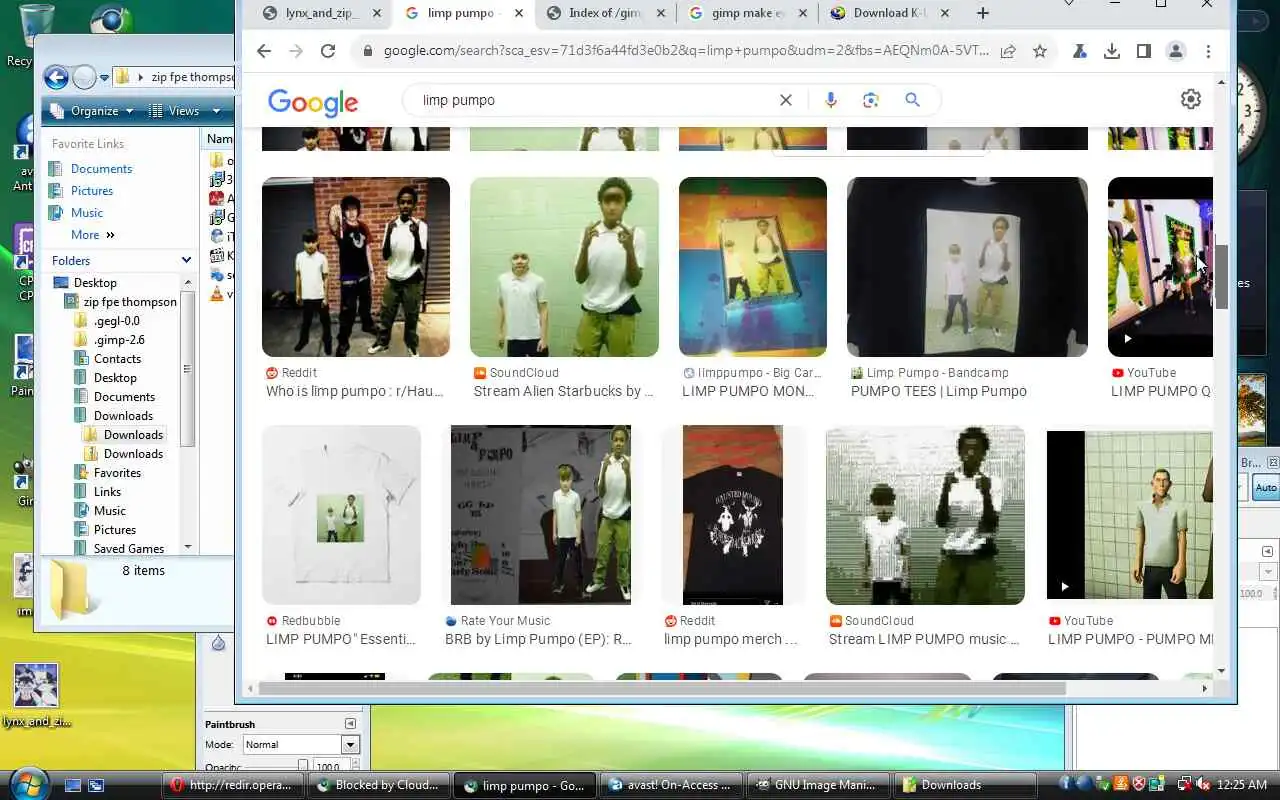Start Google voice search microphone
Screen dimensions: 1280x800
(x=830, y=100)
